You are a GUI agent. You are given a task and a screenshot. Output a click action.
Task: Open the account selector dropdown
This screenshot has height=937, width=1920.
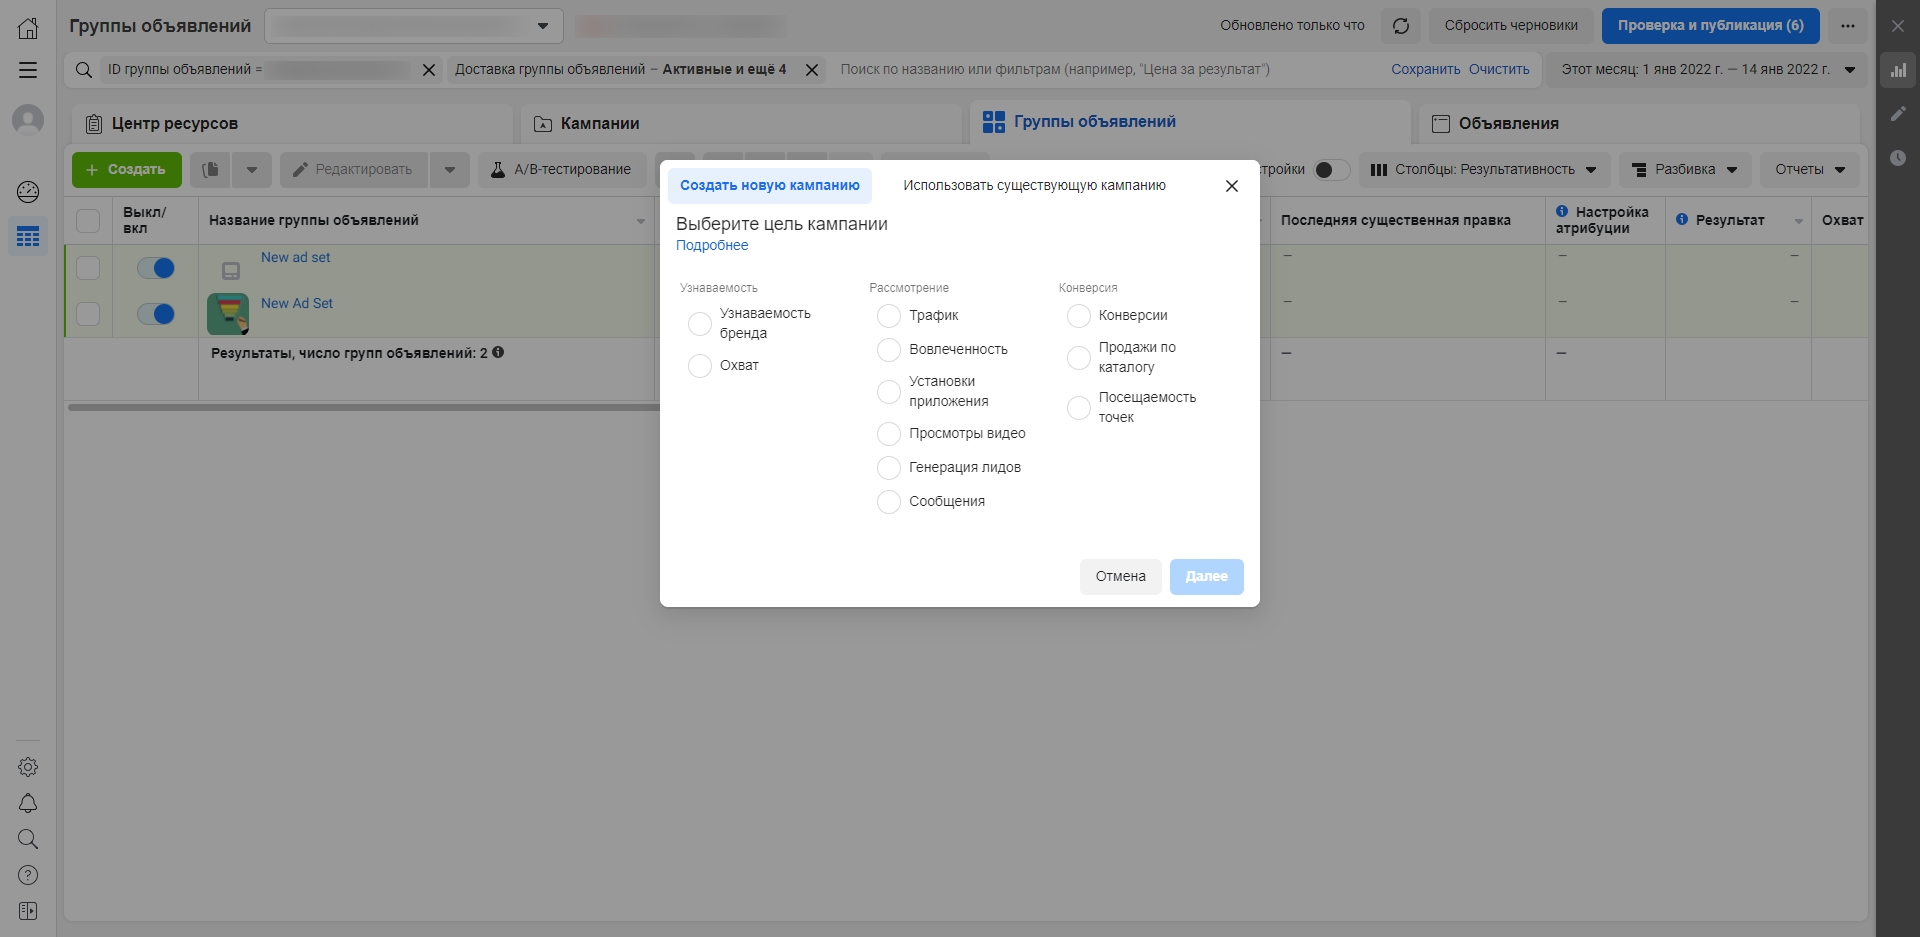pos(414,26)
